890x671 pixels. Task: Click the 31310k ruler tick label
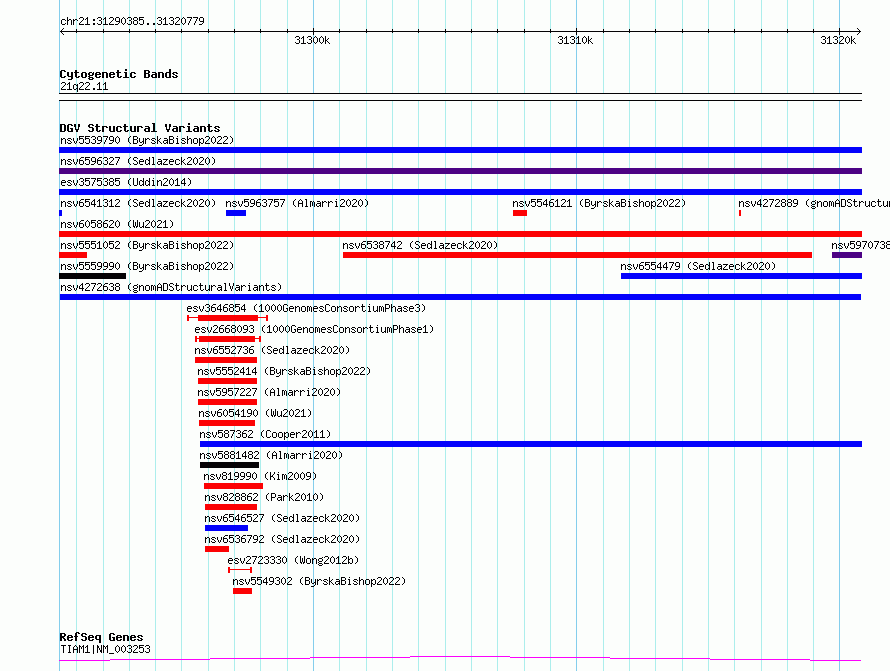pyautogui.click(x=575, y=40)
